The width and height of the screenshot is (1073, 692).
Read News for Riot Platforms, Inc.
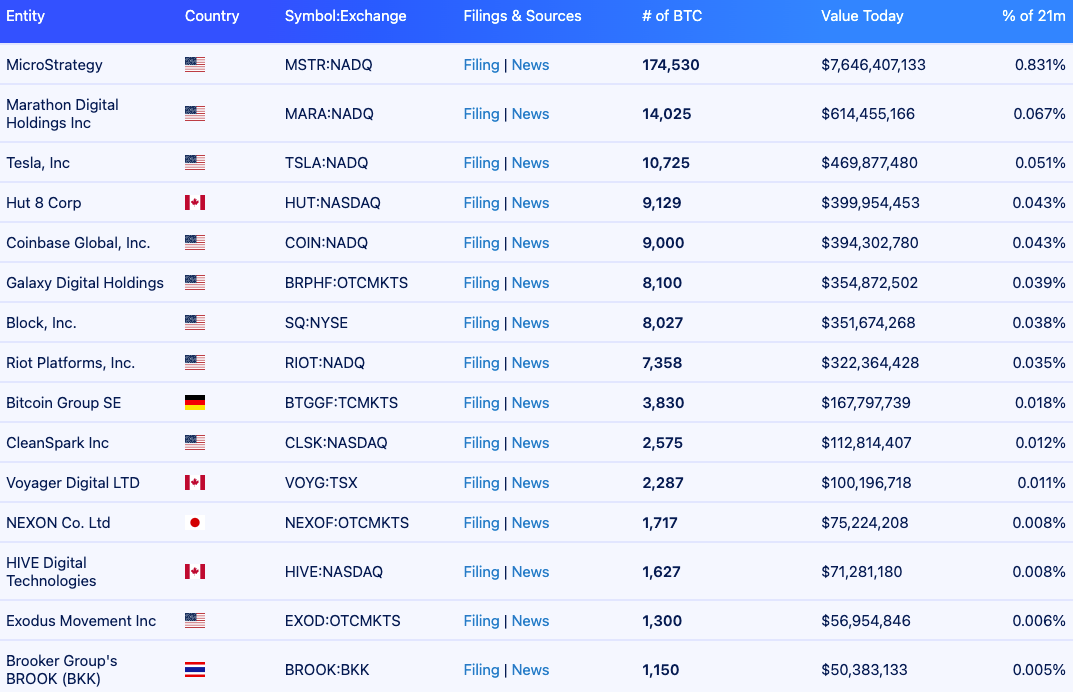(530, 363)
